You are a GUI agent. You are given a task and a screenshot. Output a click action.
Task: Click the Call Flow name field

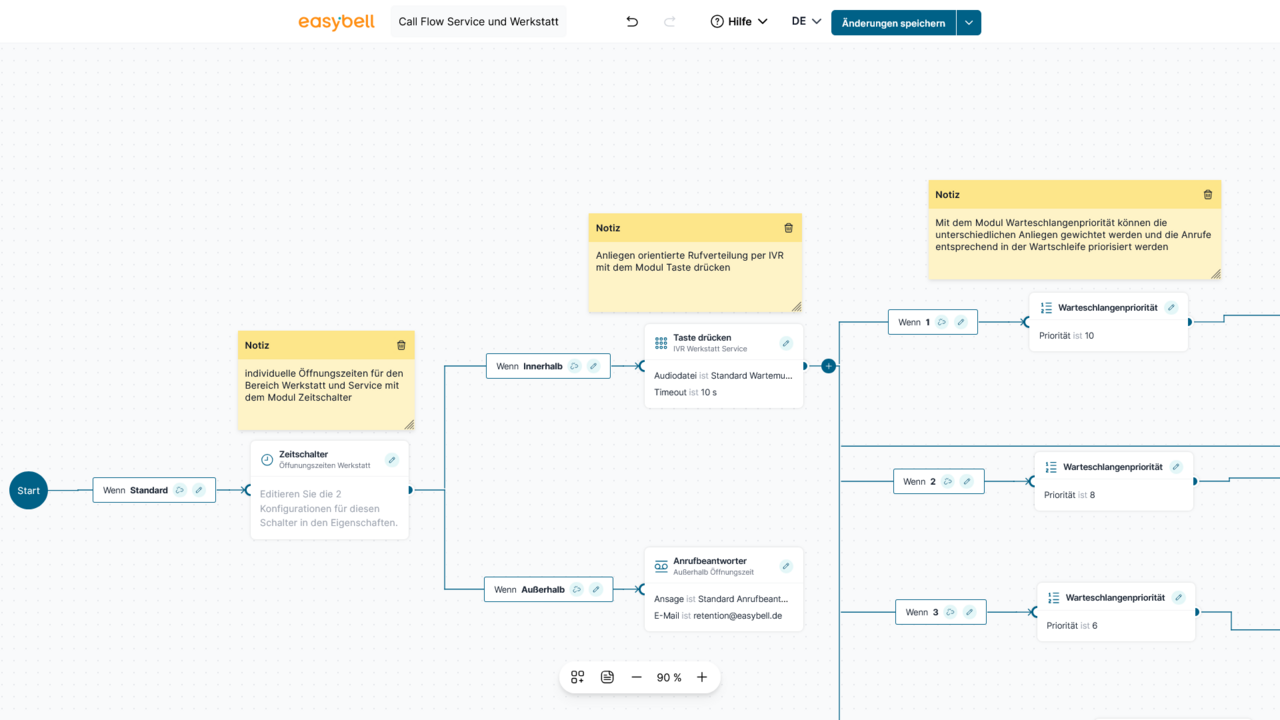pyautogui.click(x=478, y=22)
